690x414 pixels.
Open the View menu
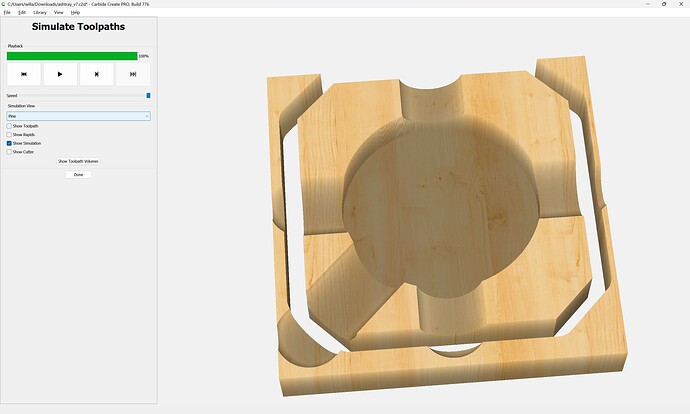click(59, 13)
